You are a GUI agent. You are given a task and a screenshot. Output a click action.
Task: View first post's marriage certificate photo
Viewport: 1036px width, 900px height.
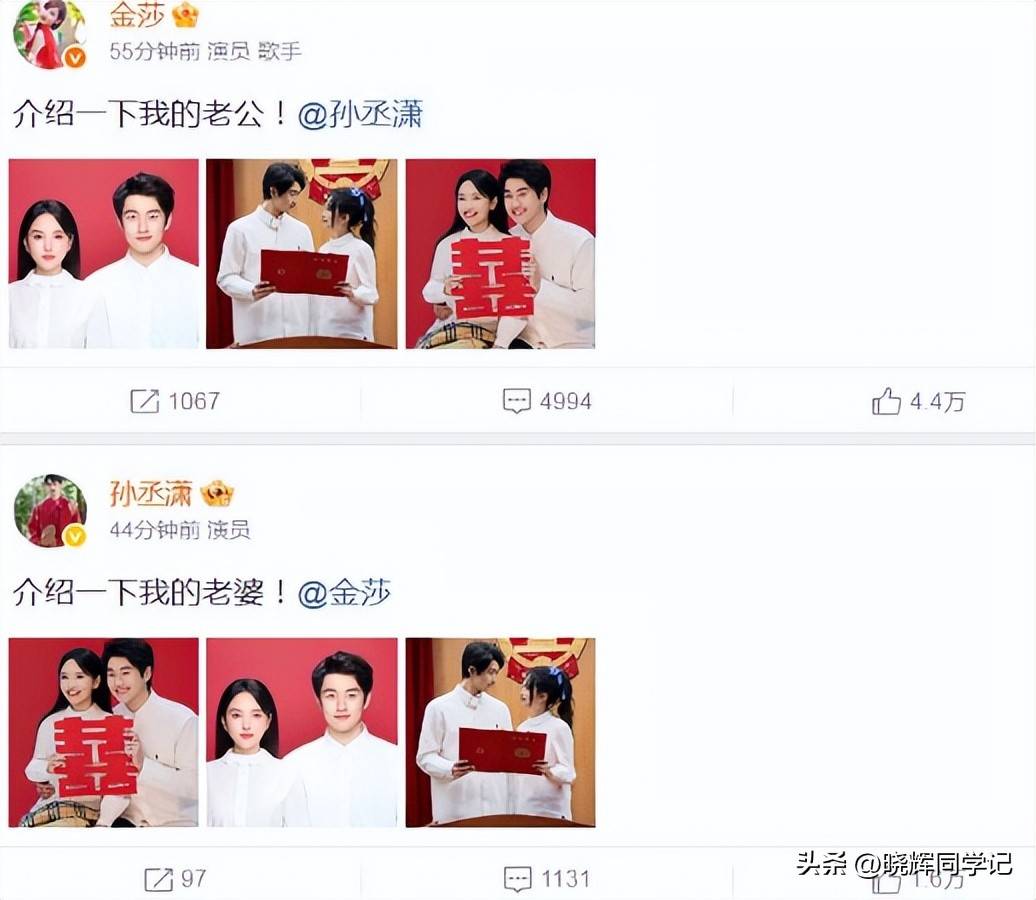(302, 254)
